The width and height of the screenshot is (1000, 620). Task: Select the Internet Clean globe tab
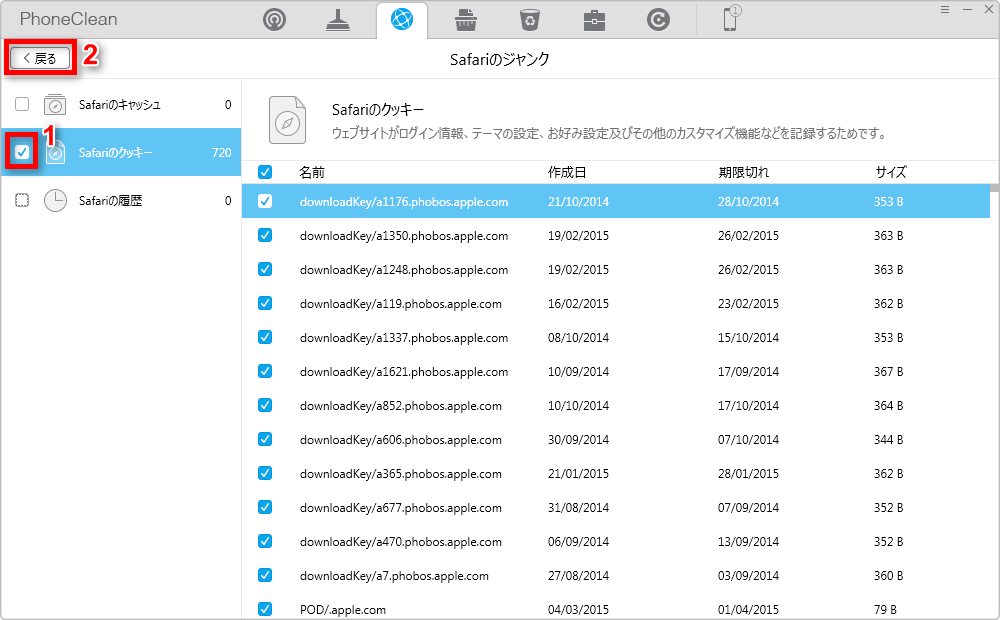coord(402,20)
